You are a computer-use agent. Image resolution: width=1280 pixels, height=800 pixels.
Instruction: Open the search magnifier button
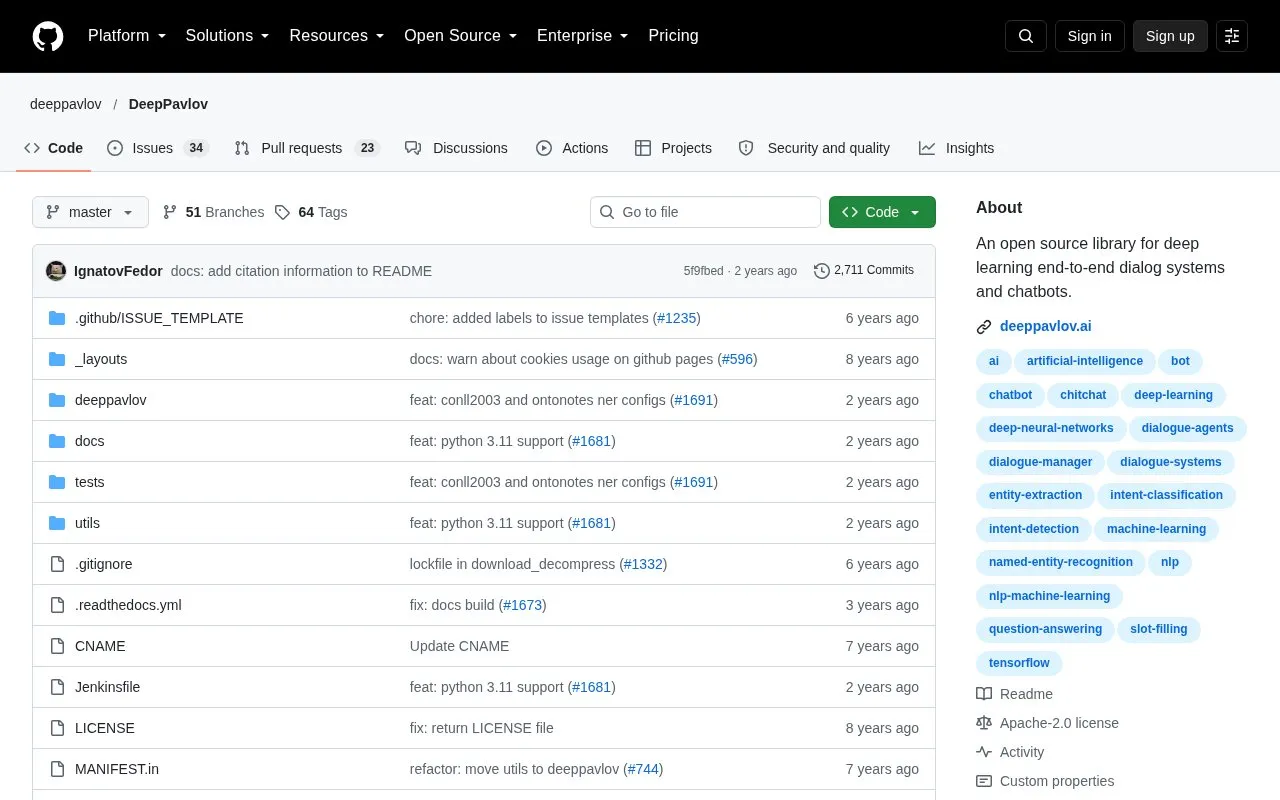[x=1026, y=36]
